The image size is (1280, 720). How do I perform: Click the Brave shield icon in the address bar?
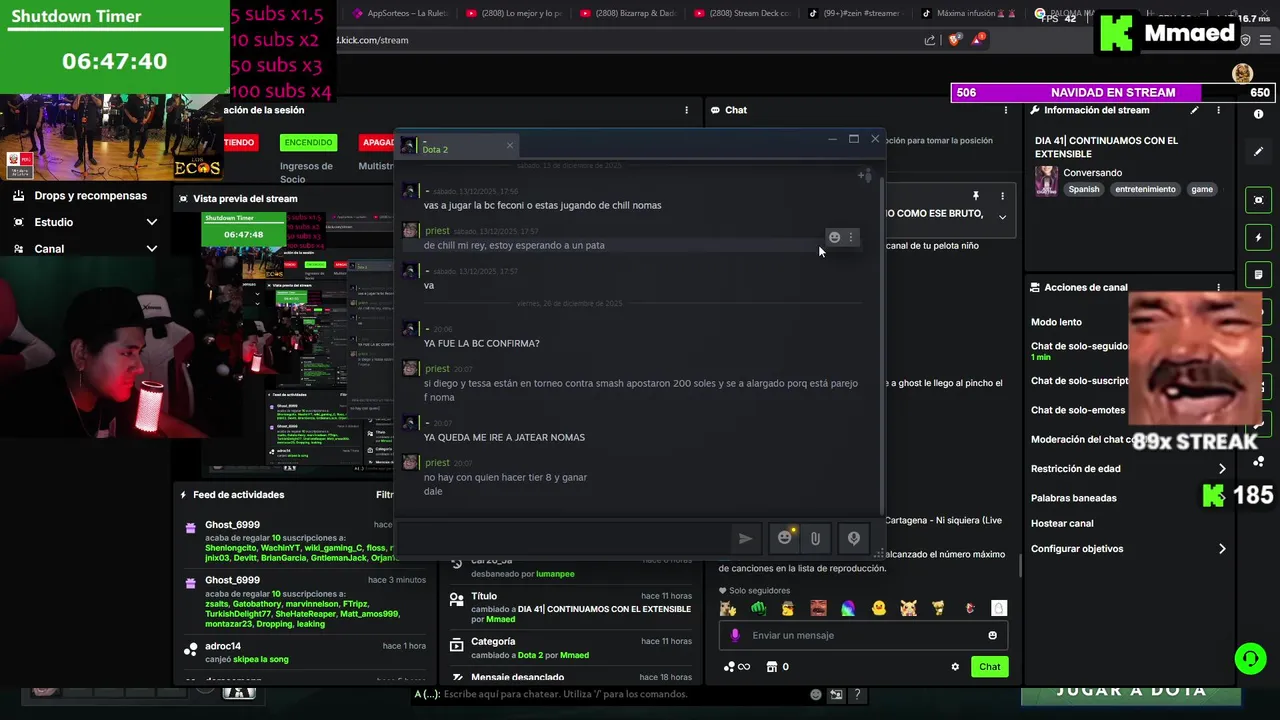point(954,40)
